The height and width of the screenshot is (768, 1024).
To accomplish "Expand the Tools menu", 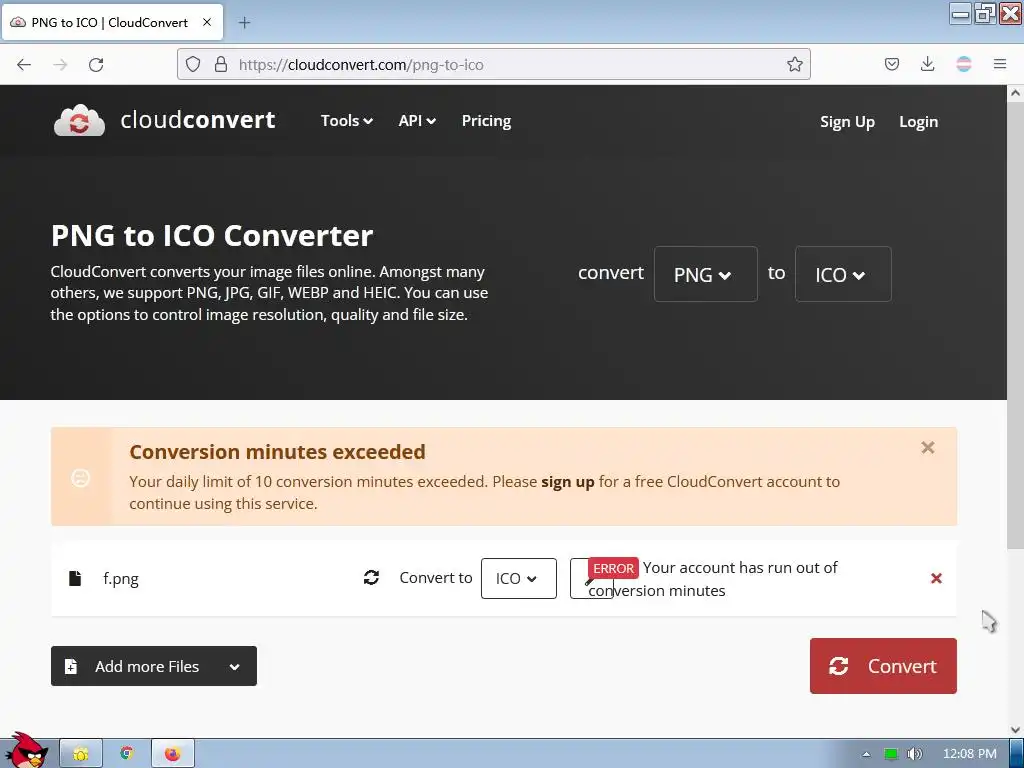I will point(347,121).
